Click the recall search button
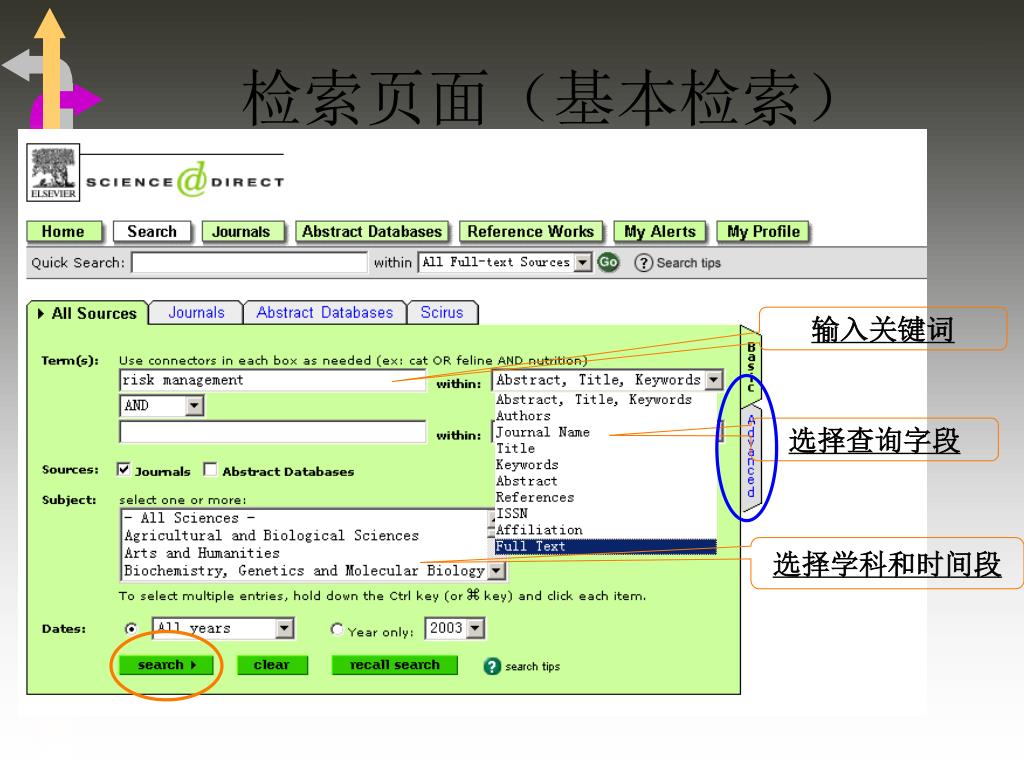Image resolution: width=1024 pixels, height=768 pixels. click(x=394, y=665)
